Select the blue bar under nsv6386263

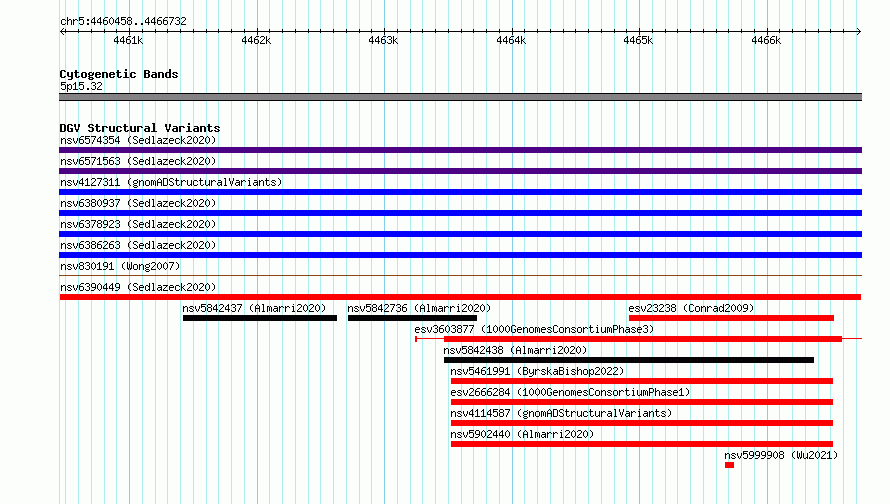[x=460, y=255]
